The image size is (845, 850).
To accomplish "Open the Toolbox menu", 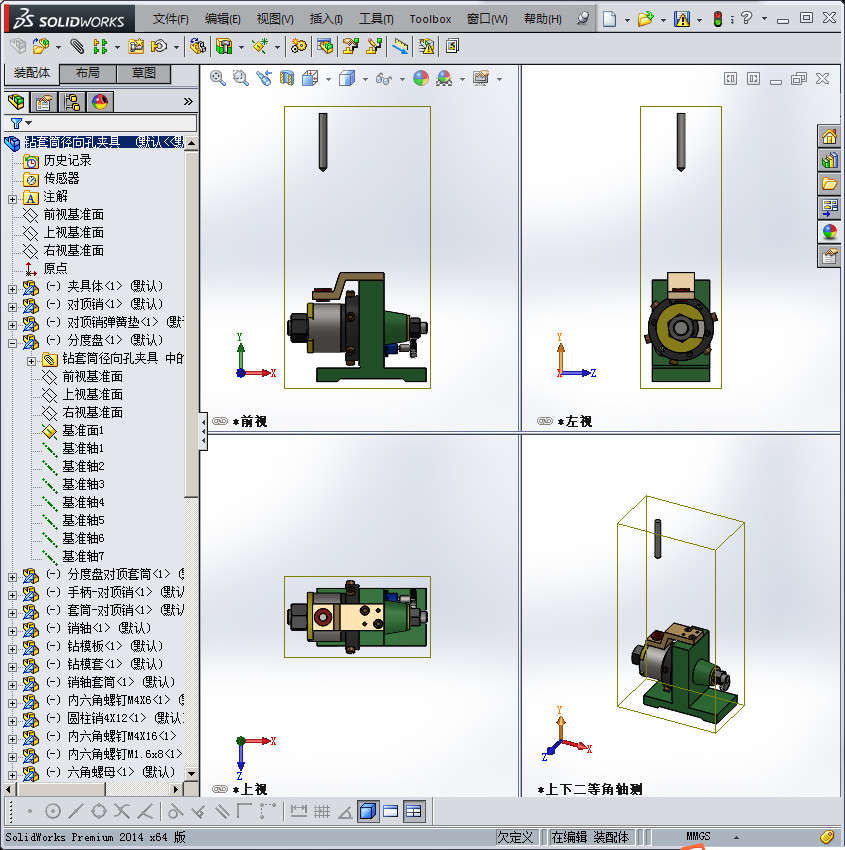I will [430, 19].
